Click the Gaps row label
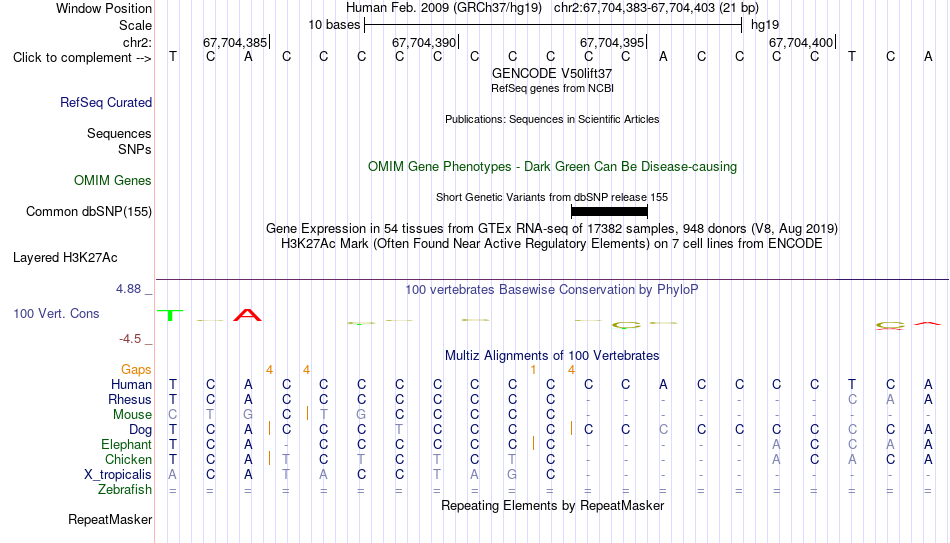This screenshot has width=950, height=543. point(136,370)
